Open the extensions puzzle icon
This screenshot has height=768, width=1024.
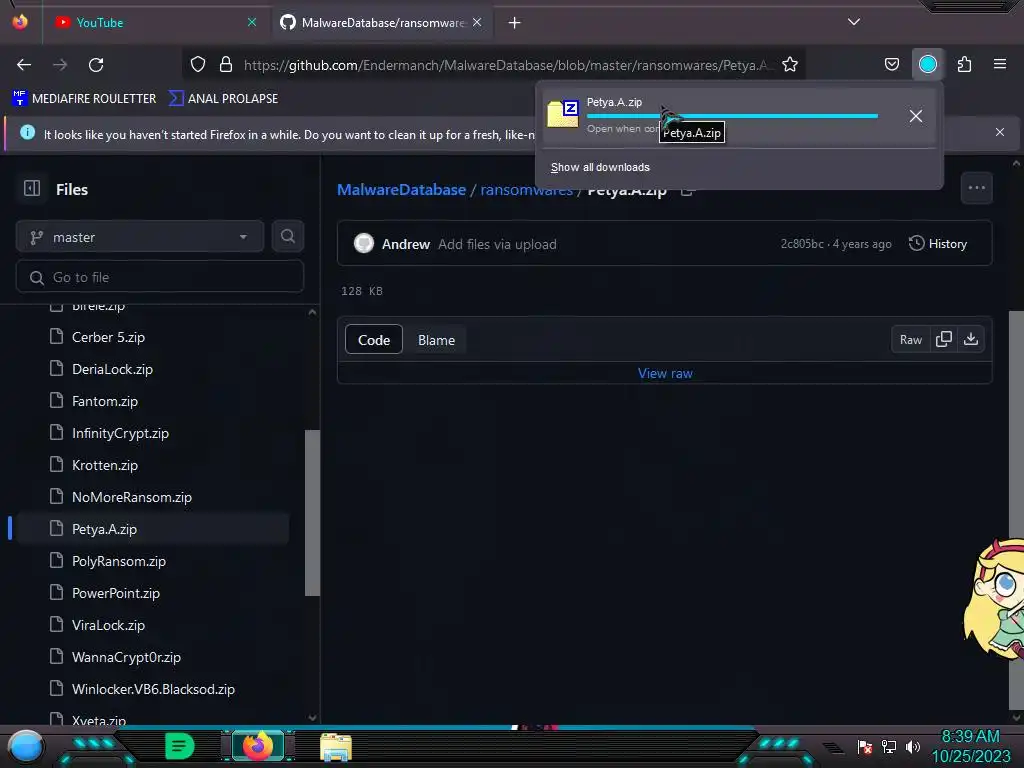point(964,64)
